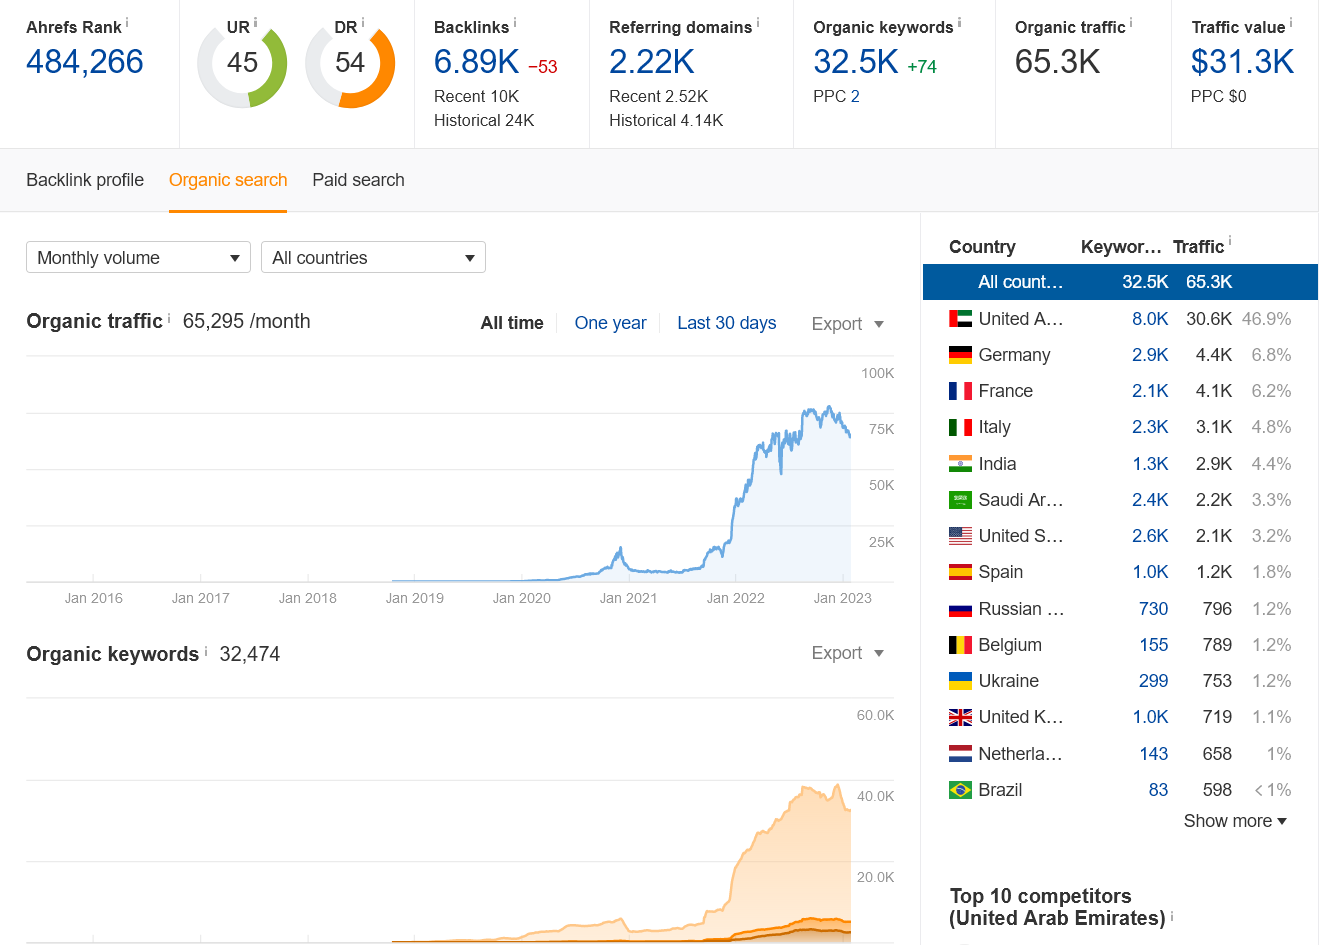The width and height of the screenshot is (1322, 945).
Task: Click the UR info icon
Action: coord(256,22)
